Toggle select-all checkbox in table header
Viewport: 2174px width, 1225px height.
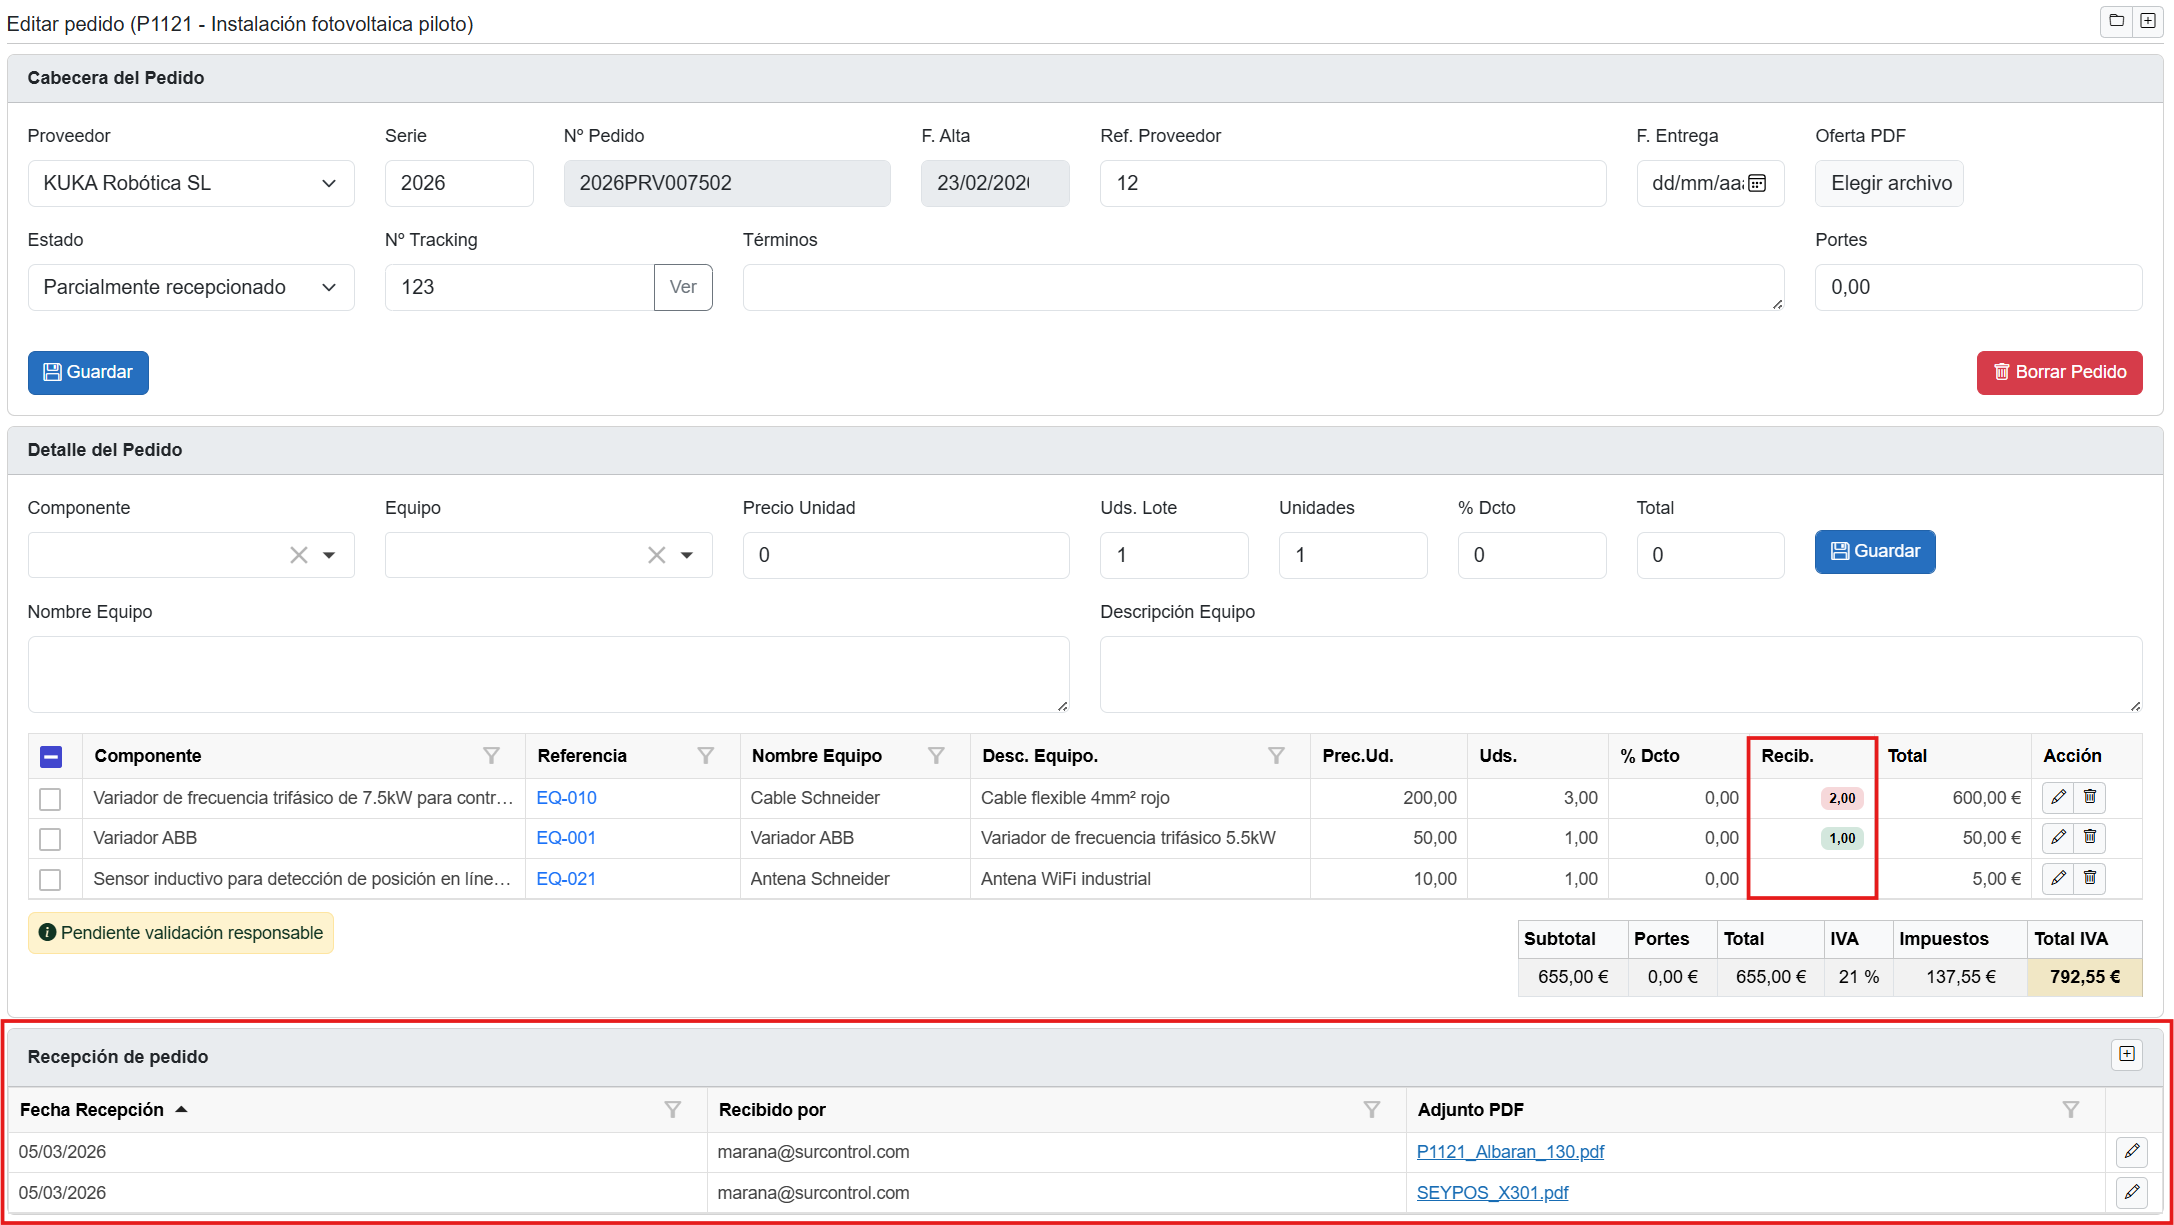coord(51,757)
